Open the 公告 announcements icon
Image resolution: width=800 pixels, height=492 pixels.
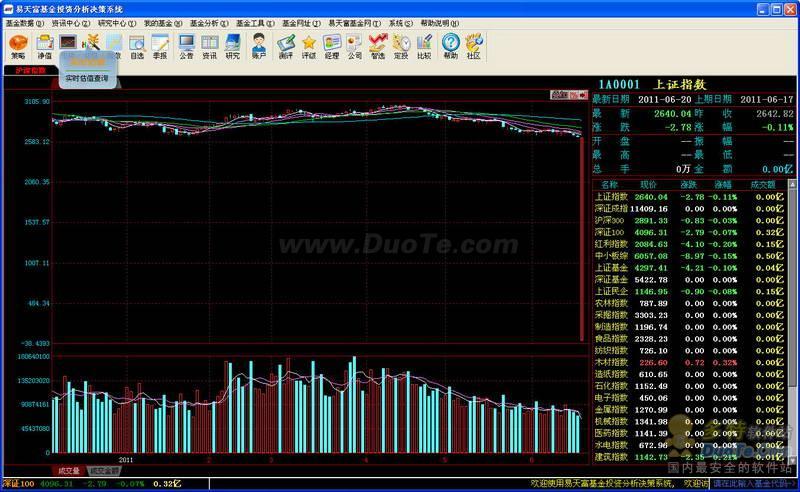coord(187,46)
